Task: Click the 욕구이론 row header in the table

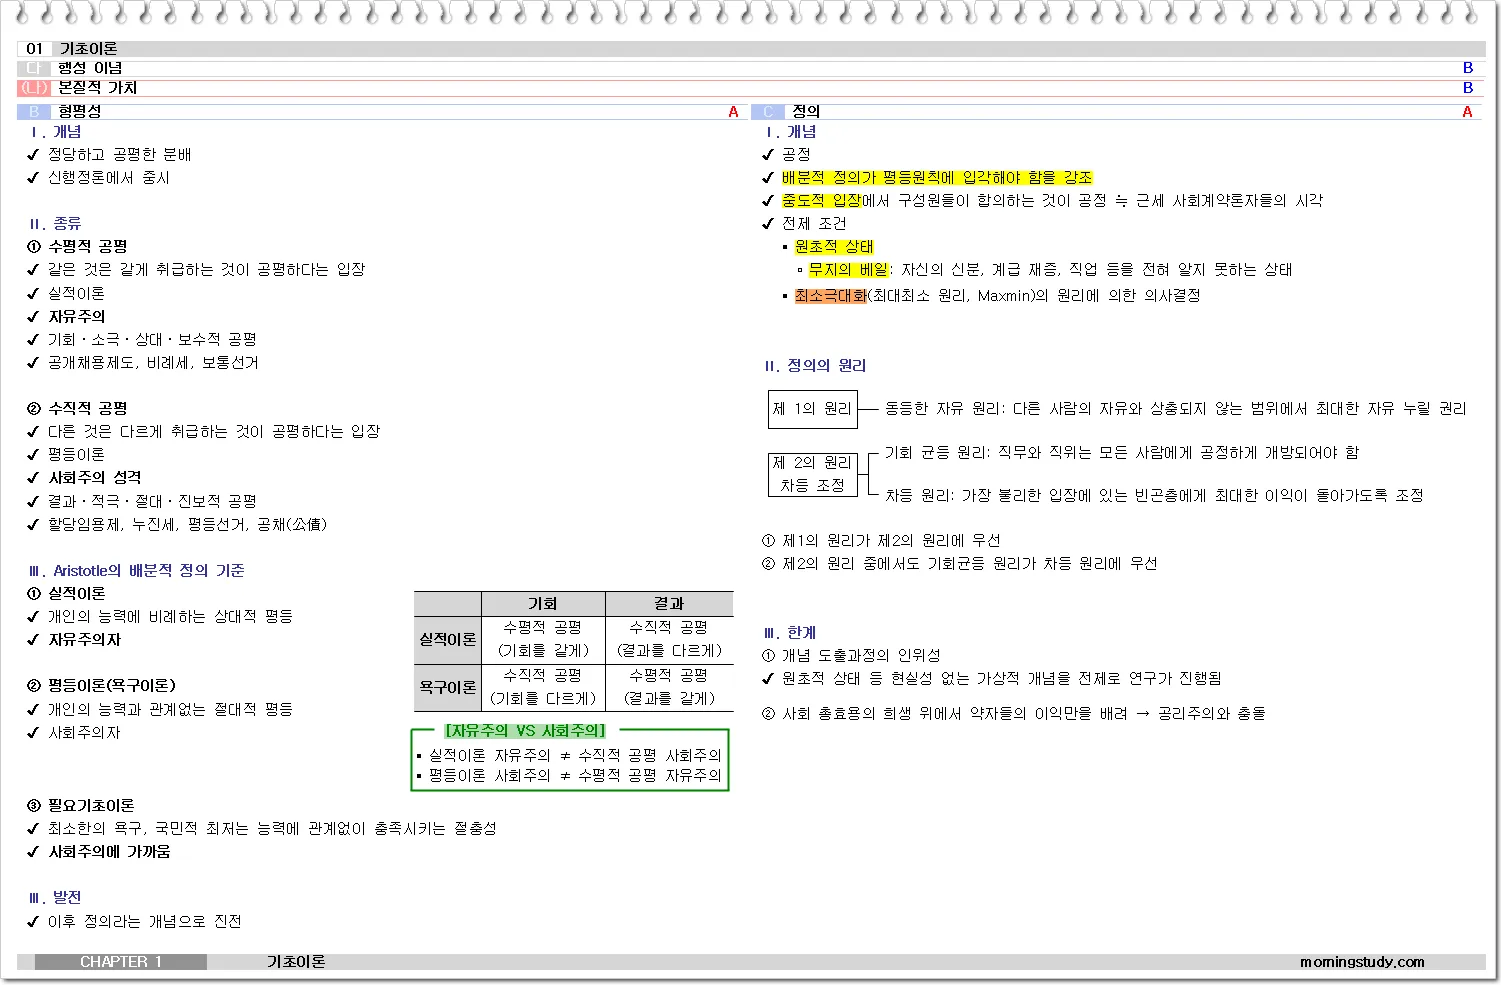Action: click(x=447, y=688)
